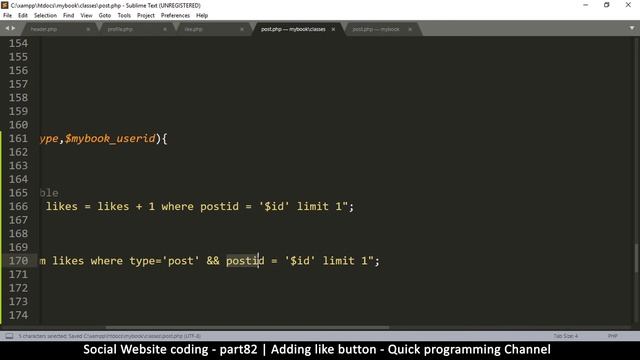640x360 pixels.
Task: Click the Sublime Text icon in title bar
Action: pos(5,5)
